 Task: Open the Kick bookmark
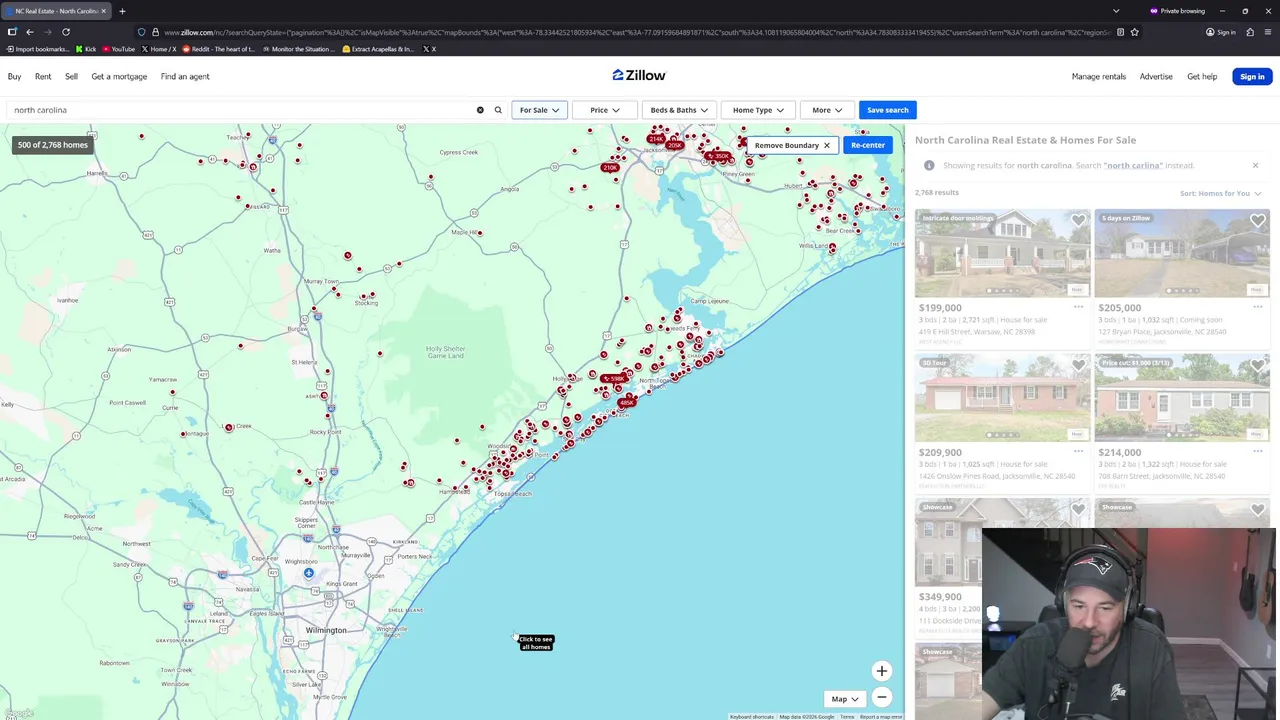[86, 49]
